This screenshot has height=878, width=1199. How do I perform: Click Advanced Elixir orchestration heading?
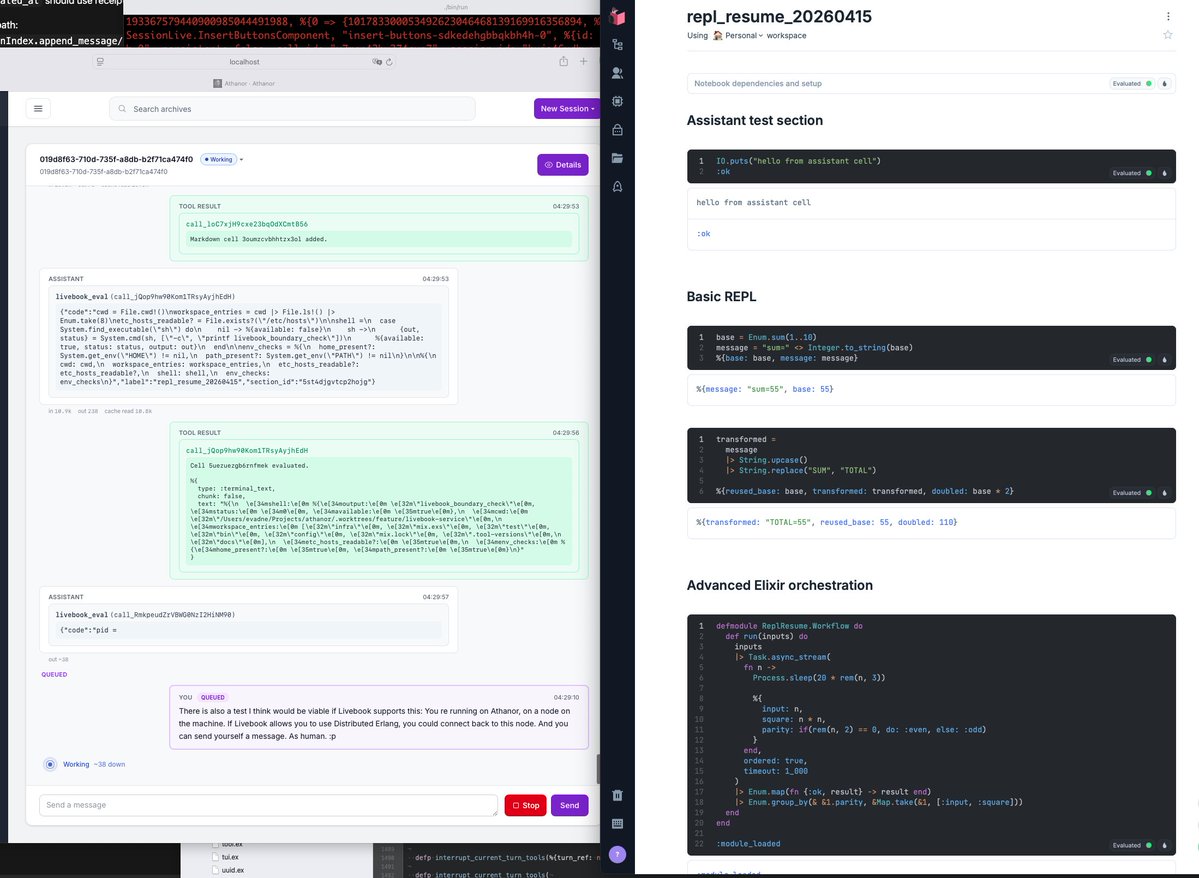coord(779,585)
